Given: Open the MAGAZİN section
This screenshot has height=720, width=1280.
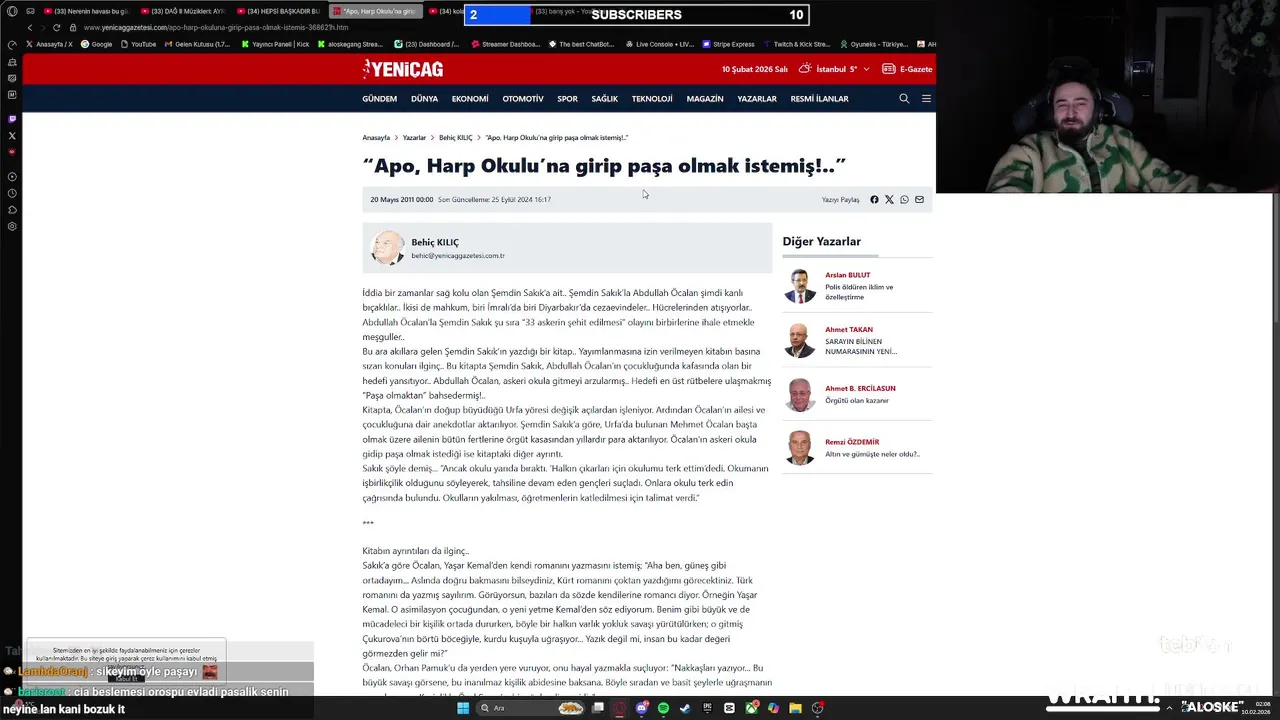Looking at the screenshot, I should (705, 99).
